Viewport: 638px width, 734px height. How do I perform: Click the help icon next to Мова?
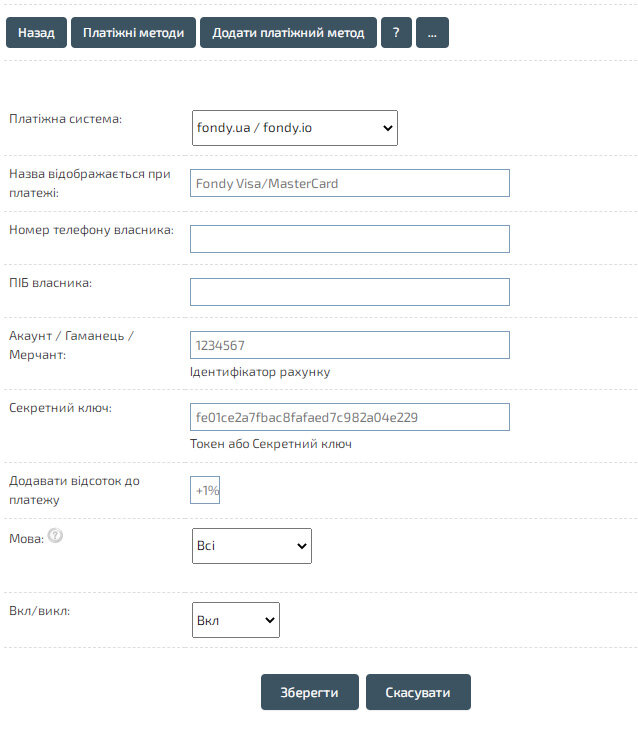pos(55,536)
